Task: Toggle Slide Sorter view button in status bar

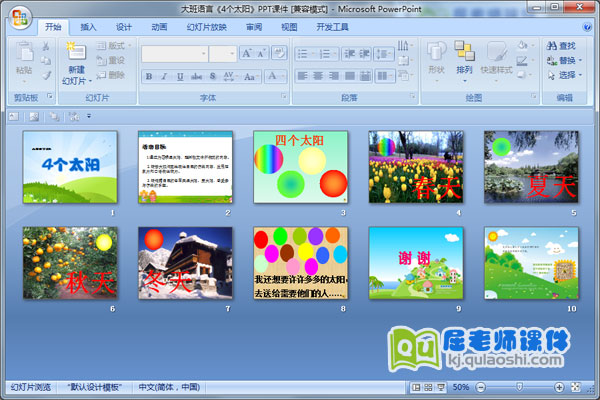Action: click(x=428, y=386)
